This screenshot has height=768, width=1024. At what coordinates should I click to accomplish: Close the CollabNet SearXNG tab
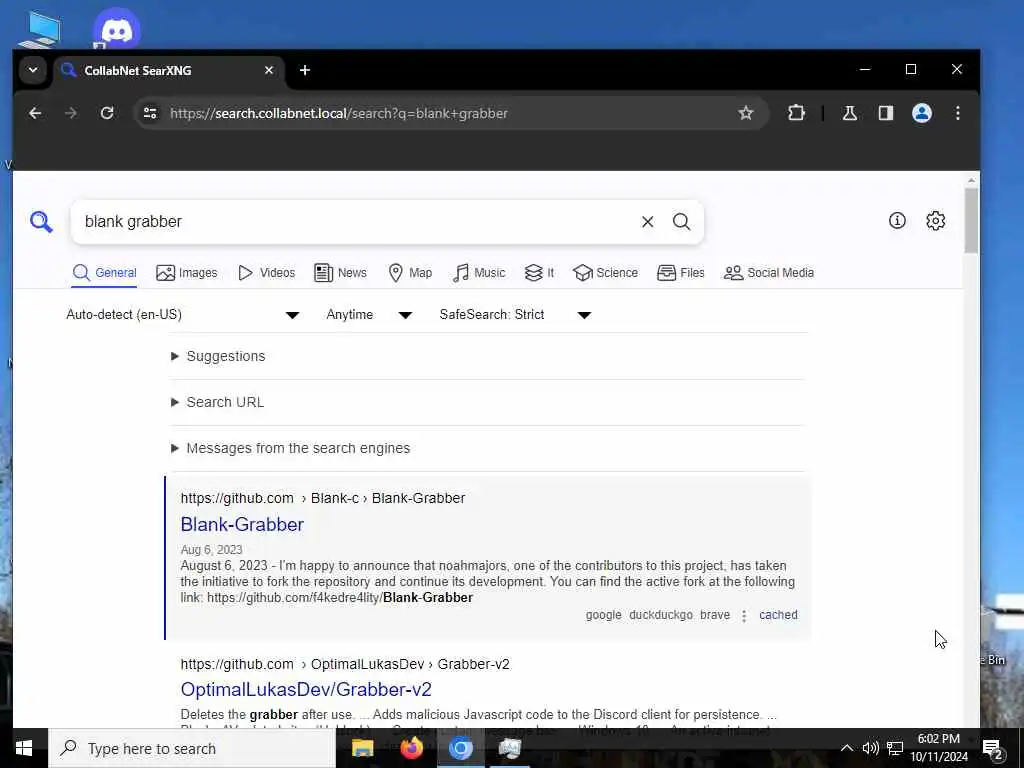pyautogui.click(x=268, y=70)
